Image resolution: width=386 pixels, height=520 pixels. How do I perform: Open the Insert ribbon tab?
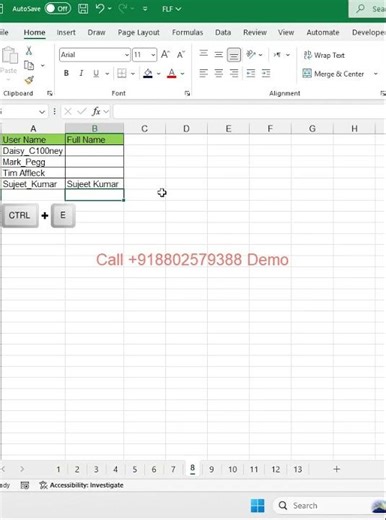coord(66,32)
